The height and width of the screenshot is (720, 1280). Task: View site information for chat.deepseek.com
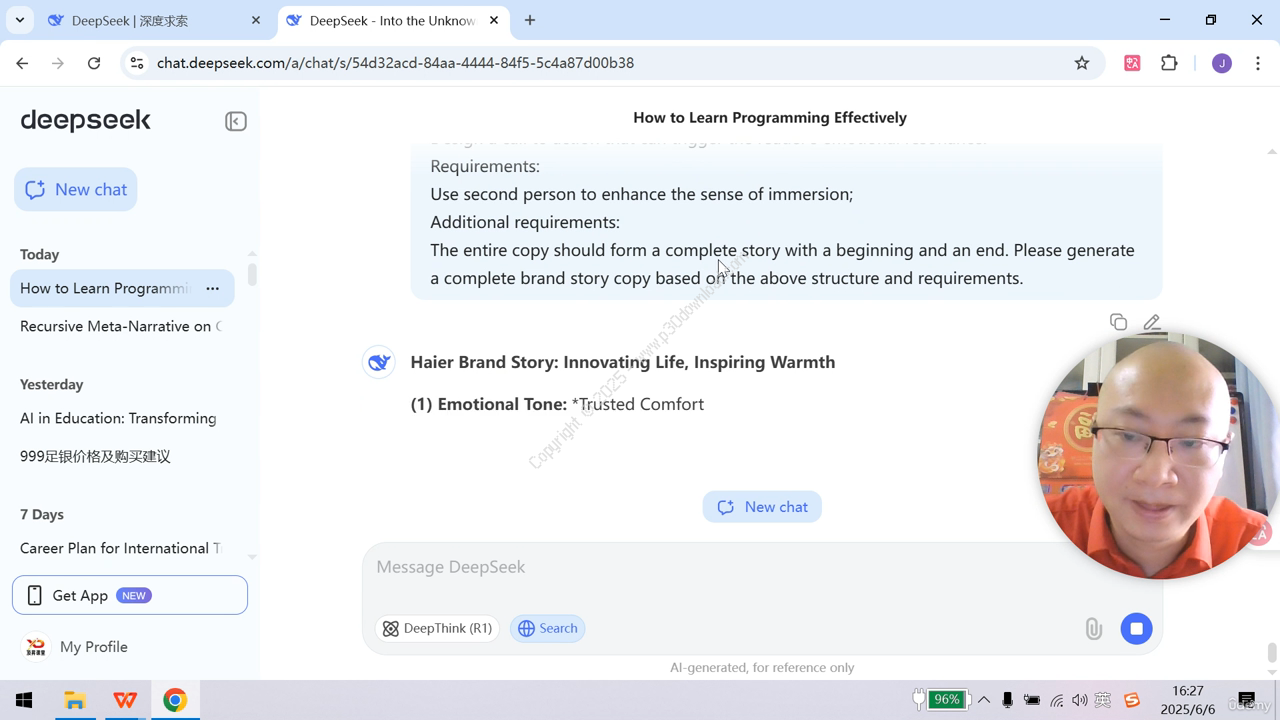(137, 63)
